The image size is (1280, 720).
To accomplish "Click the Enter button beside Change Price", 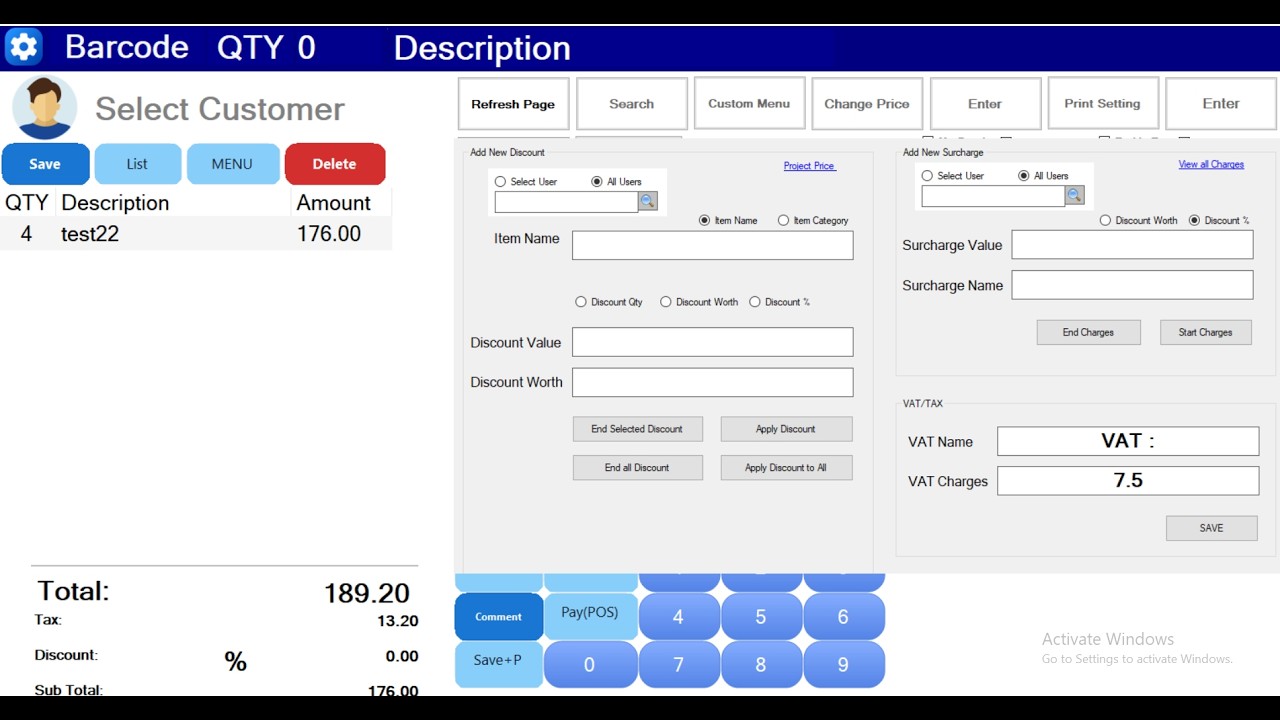I will 985,104.
